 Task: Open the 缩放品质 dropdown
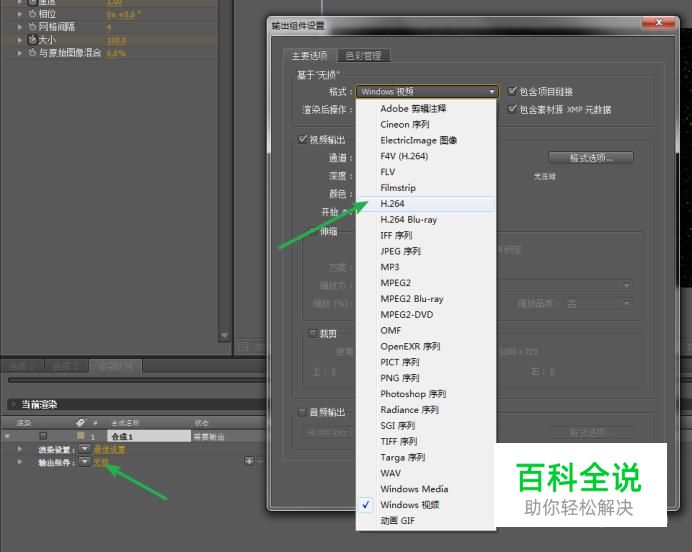tap(598, 304)
